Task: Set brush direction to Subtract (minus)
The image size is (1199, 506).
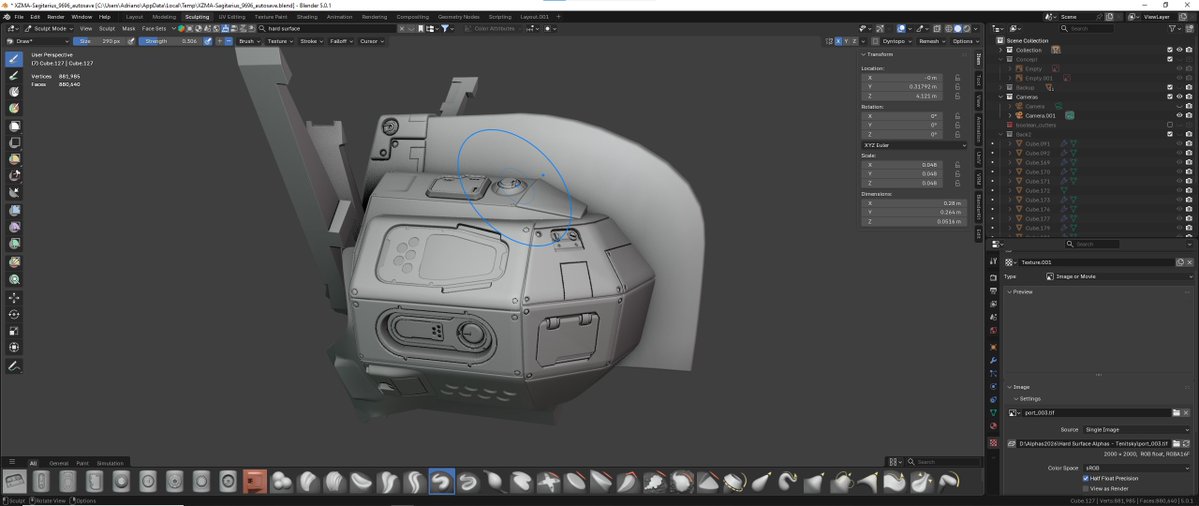Action: click(x=229, y=41)
